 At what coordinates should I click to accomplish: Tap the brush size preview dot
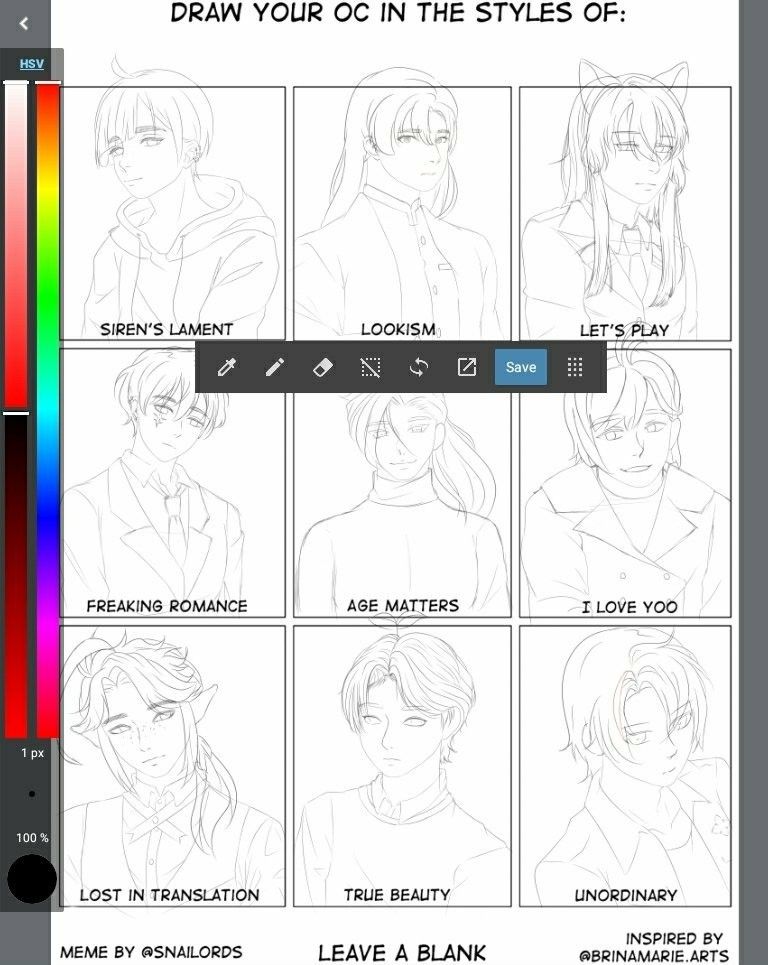32,794
